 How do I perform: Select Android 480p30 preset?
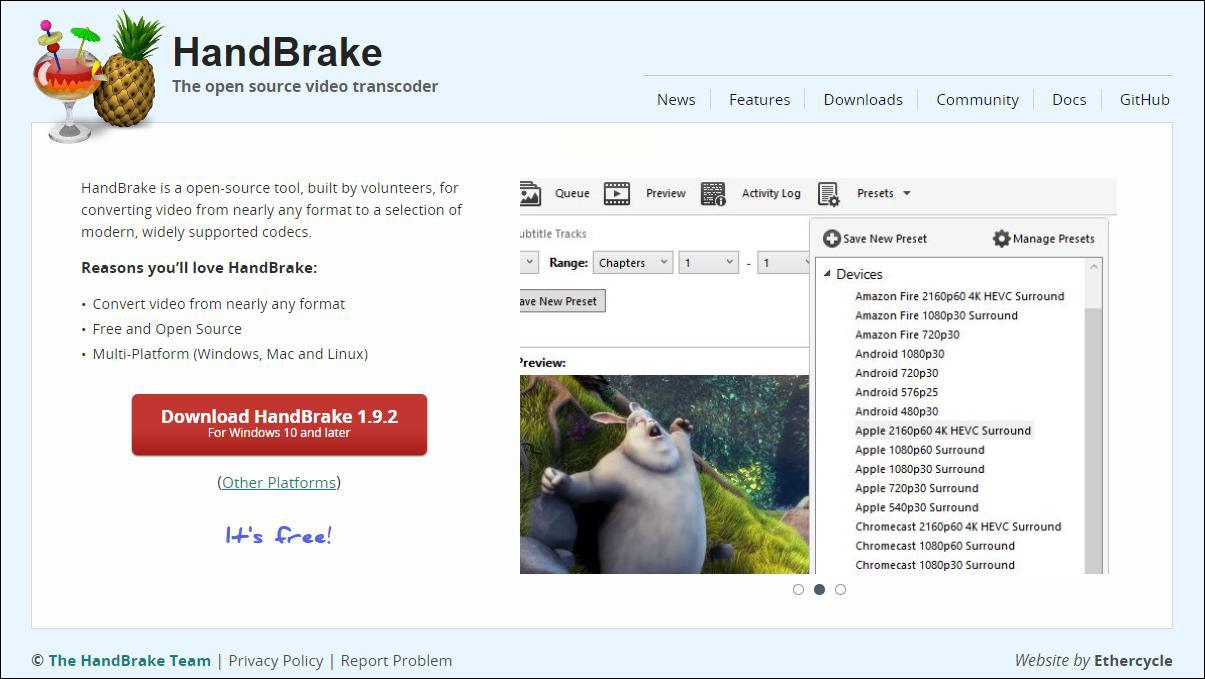[x=896, y=411]
